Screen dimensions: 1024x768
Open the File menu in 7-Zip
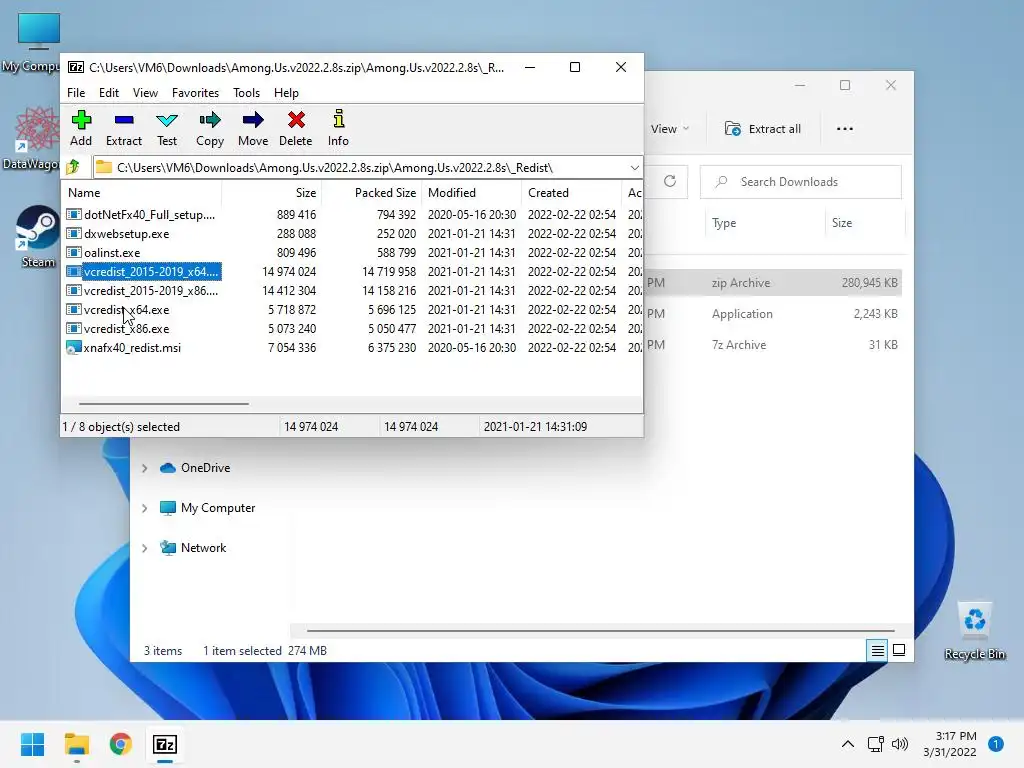point(76,93)
